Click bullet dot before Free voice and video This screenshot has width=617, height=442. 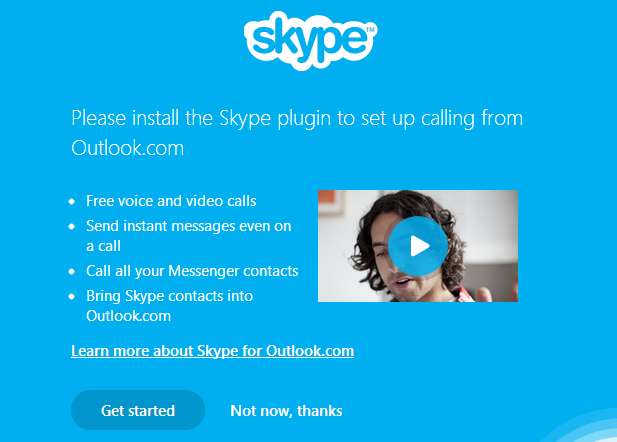click(x=72, y=202)
